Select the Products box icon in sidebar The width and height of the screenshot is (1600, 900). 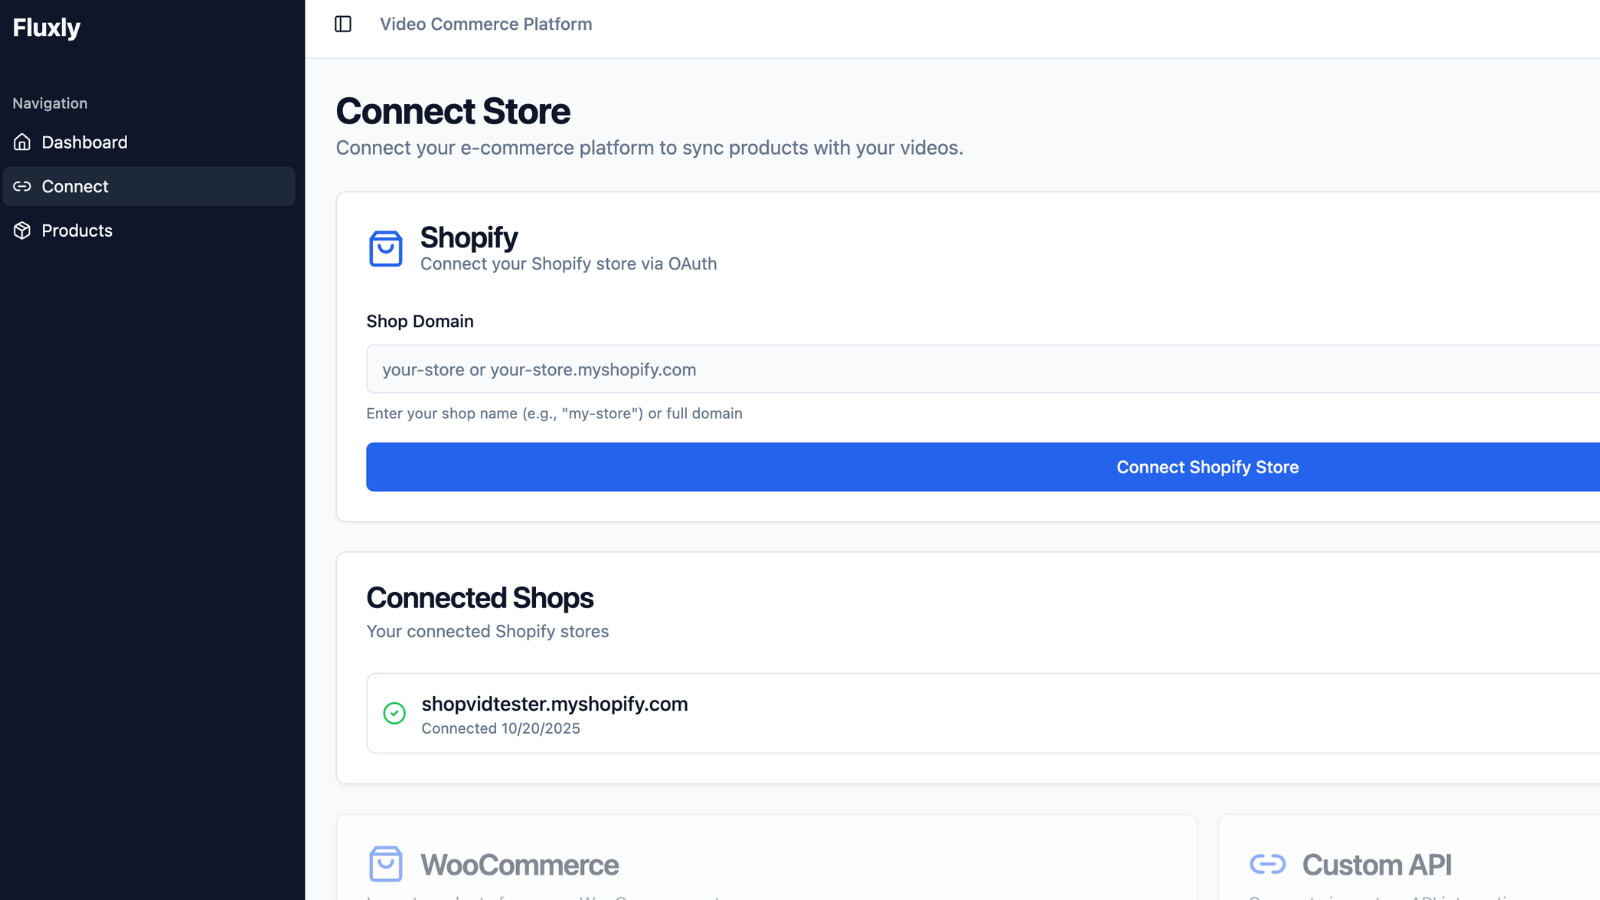click(x=22, y=230)
